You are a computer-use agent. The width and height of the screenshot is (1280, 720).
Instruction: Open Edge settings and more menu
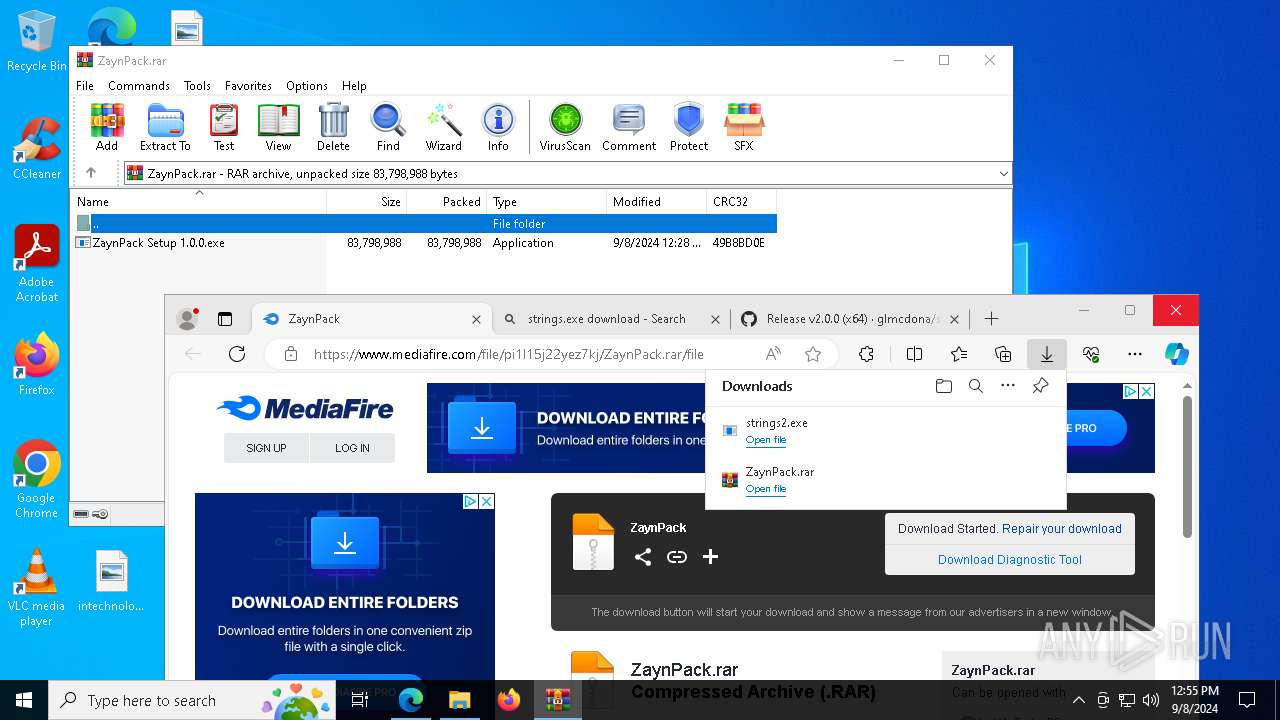(x=1135, y=354)
